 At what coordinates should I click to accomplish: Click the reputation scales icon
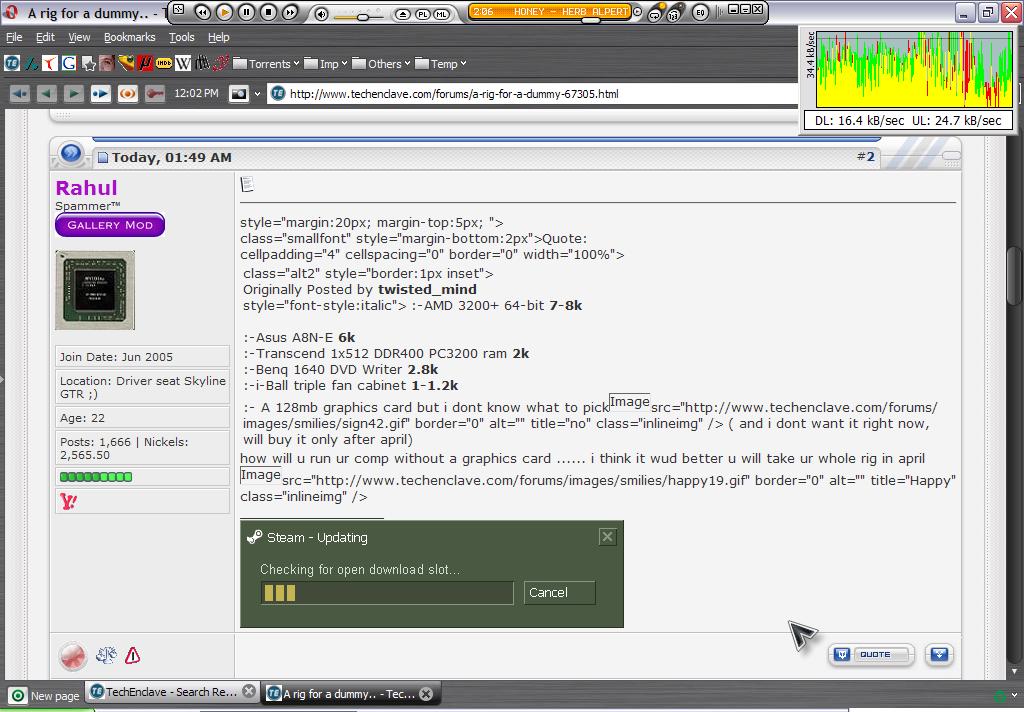106,655
